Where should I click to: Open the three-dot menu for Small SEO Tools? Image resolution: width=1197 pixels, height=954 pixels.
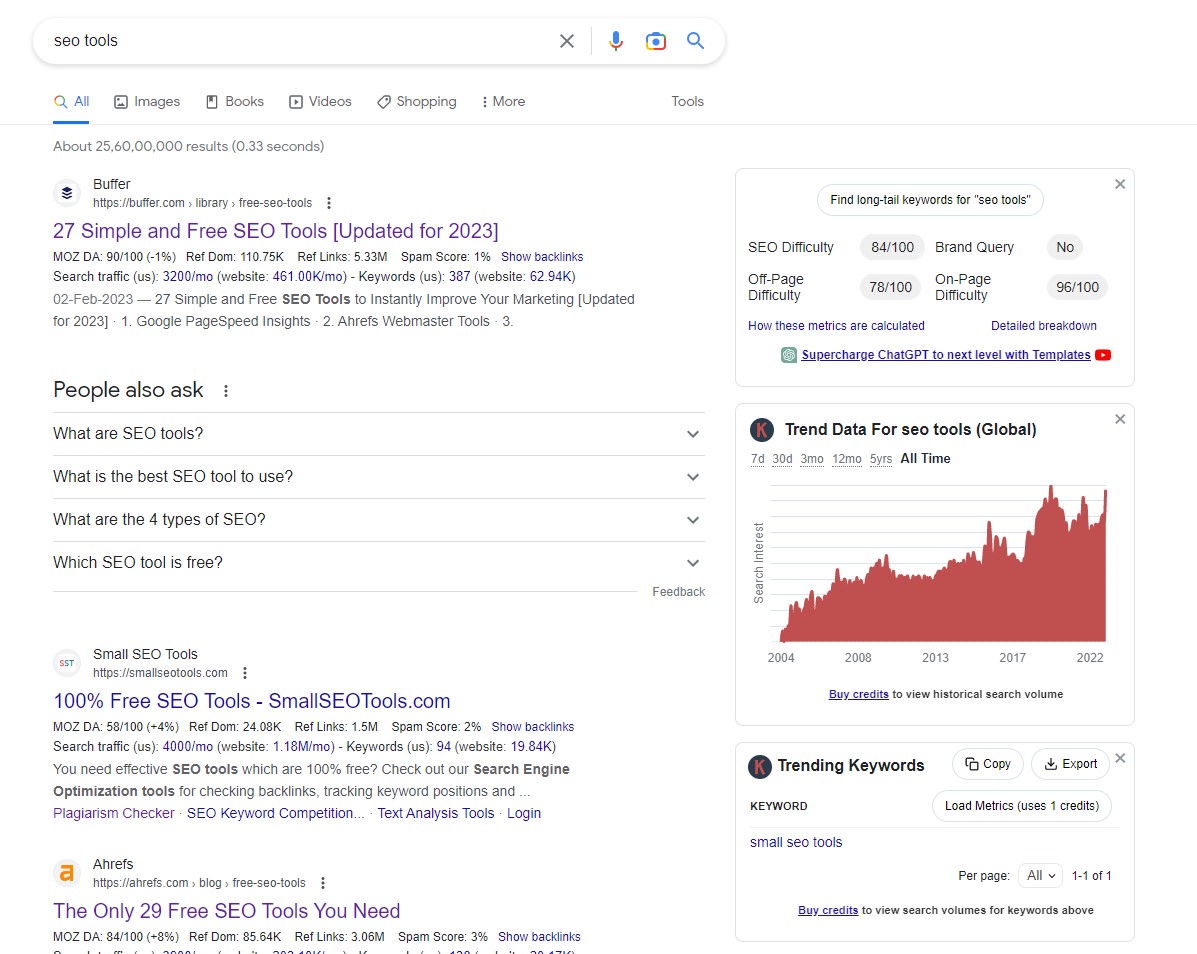click(245, 673)
